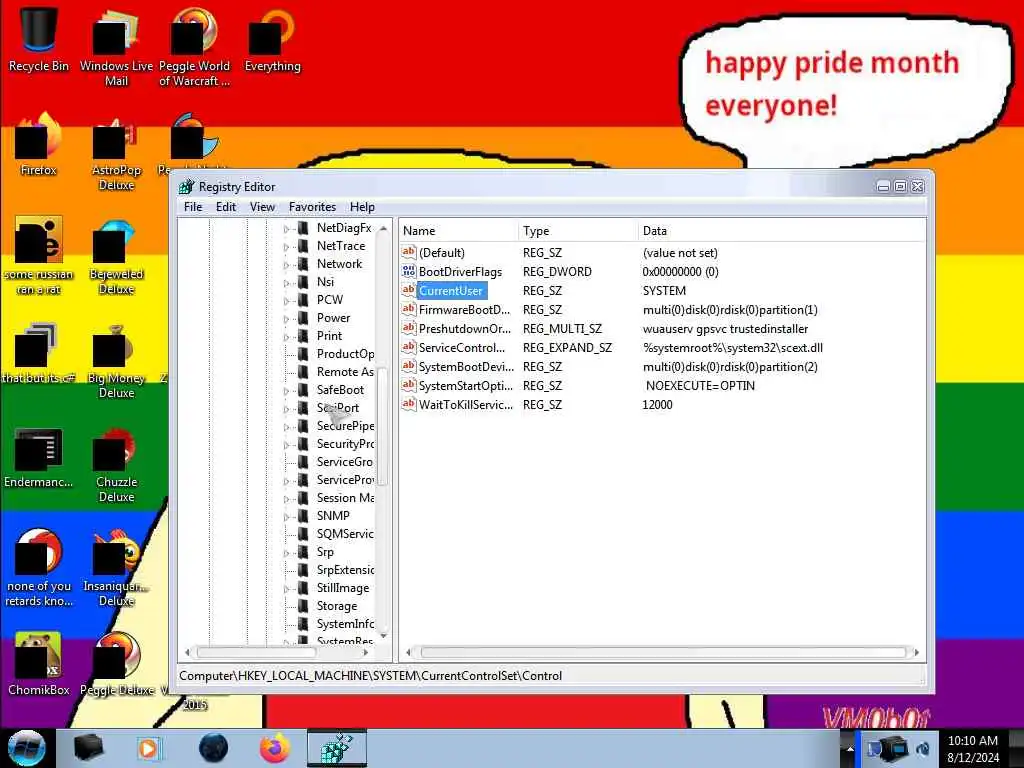Open Firefox from the taskbar
The height and width of the screenshot is (768, 1024).
(x=275, y=748)
